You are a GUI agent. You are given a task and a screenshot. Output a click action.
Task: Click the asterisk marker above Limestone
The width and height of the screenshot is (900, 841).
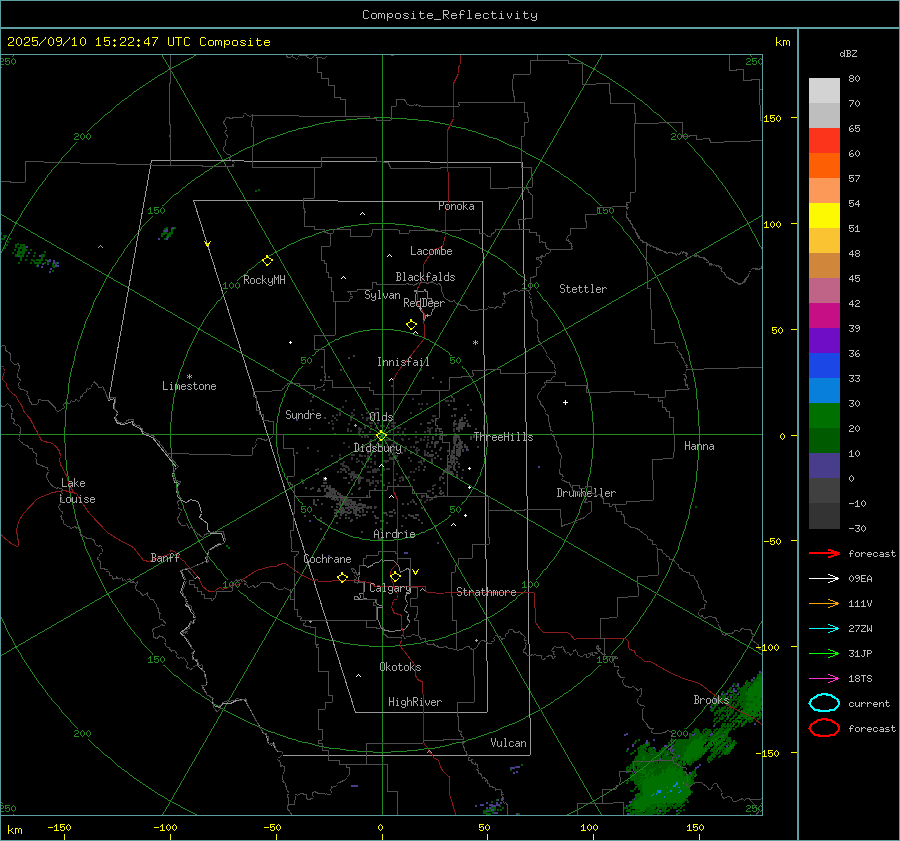pyautogui.click(x=189, y=377)
